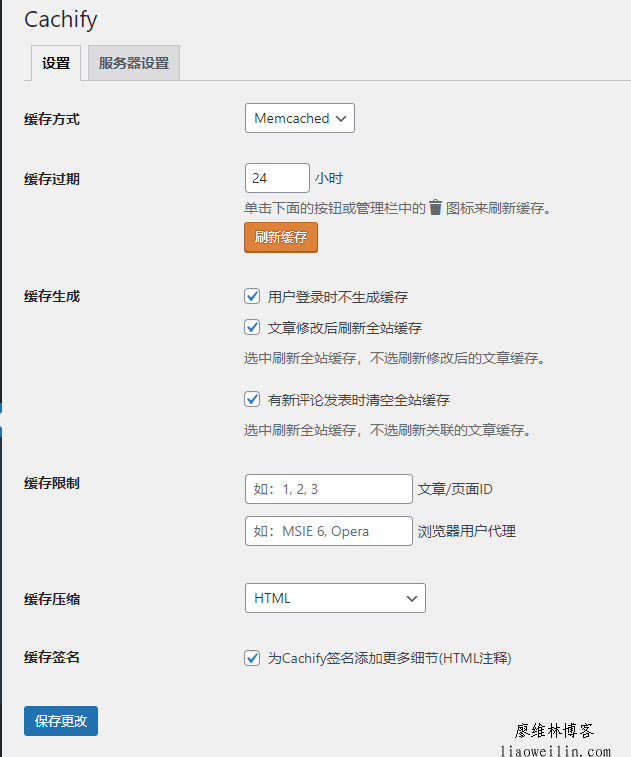Switch to the 设置 tab

tap(56, 63)
